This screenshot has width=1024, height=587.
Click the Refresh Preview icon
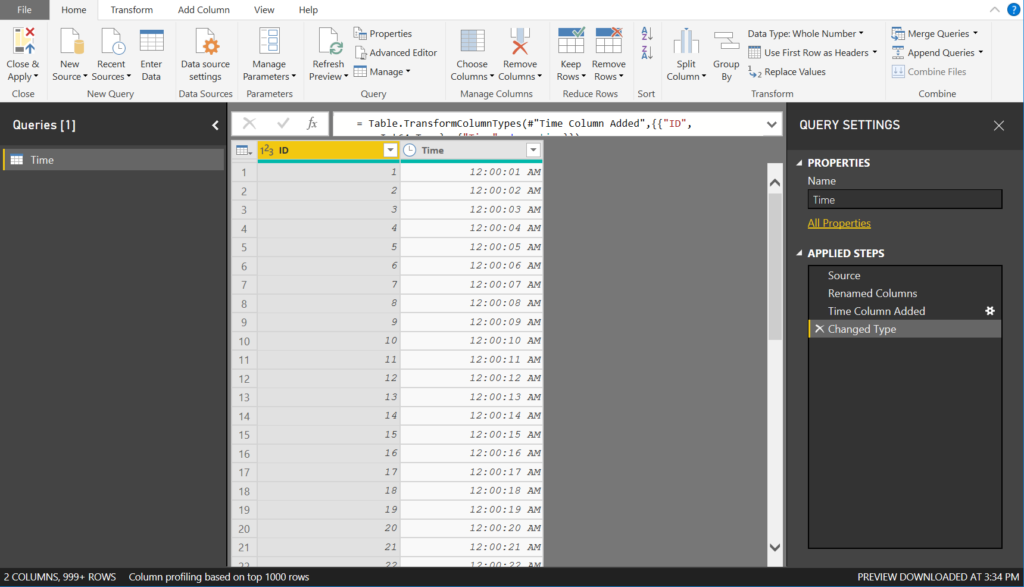tap(328, 42)
